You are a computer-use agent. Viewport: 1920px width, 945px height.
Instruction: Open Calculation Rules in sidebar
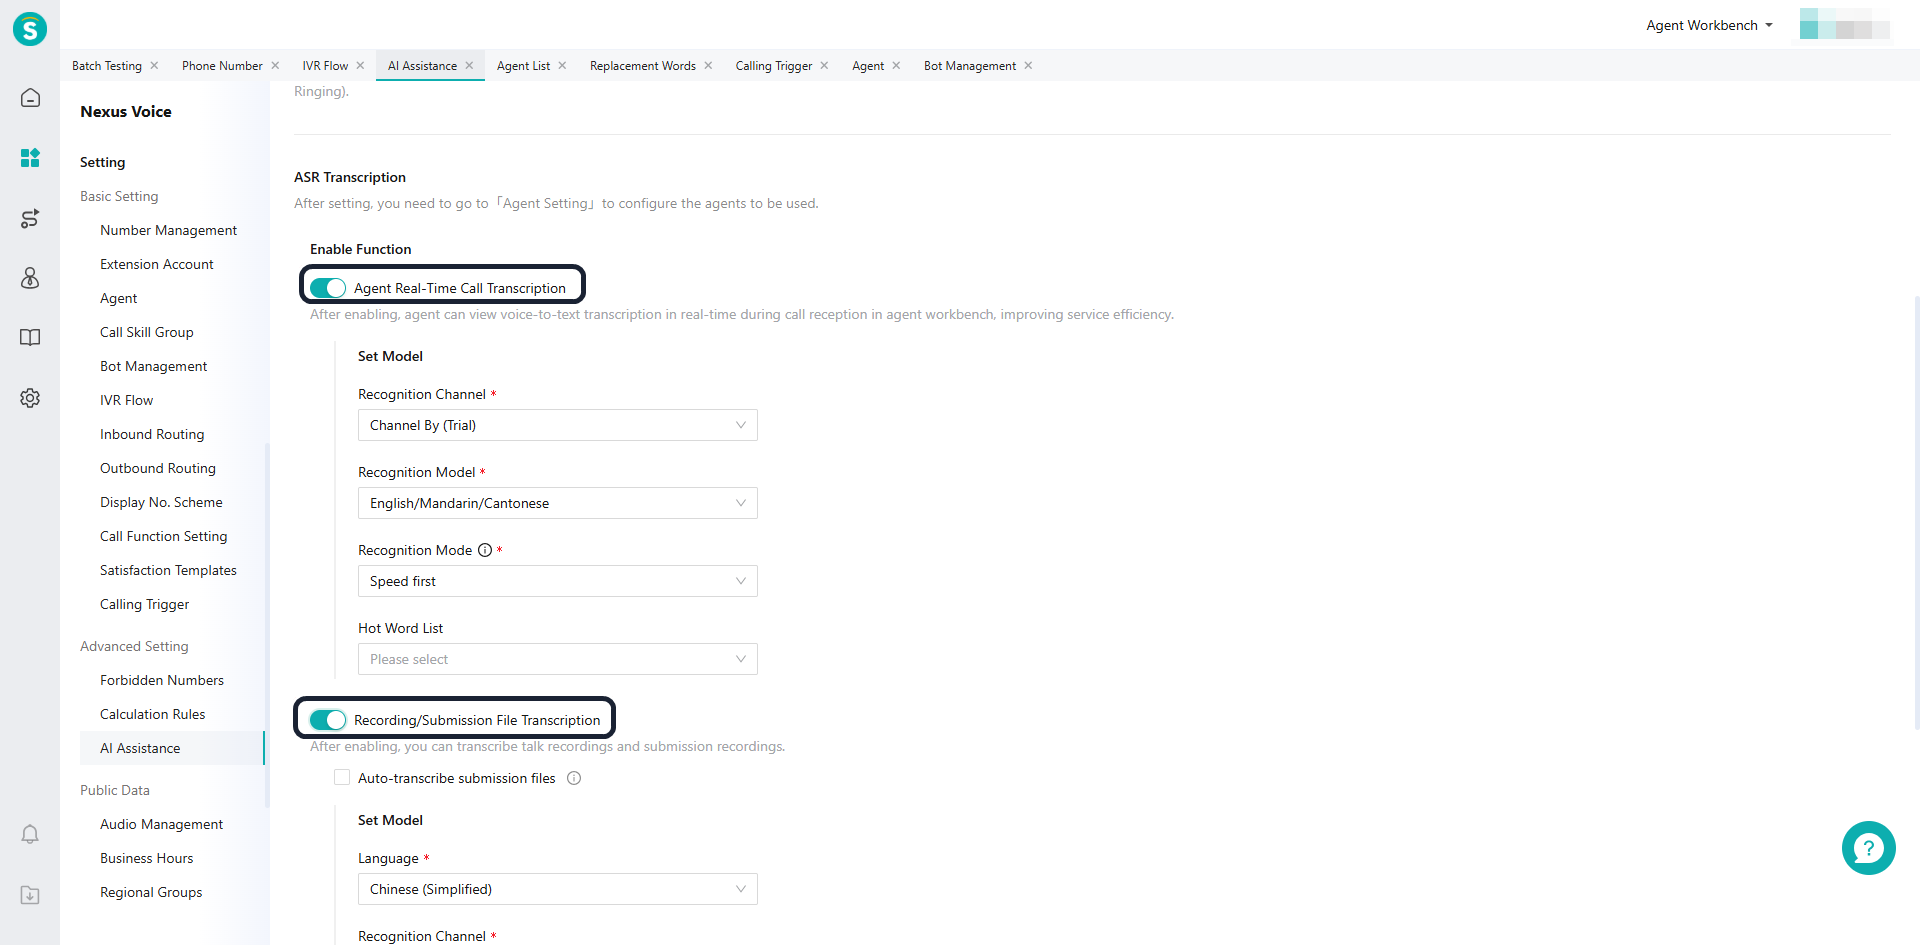click(153, 714)
